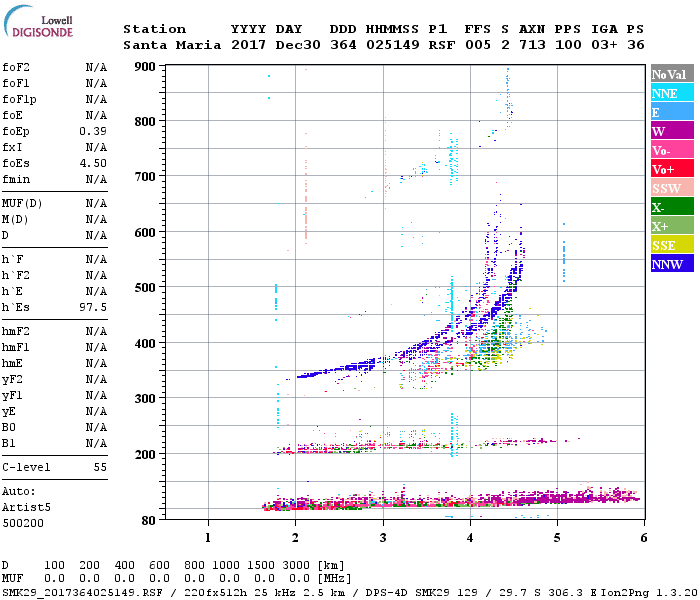Screen dimensions: 700x600
Task: Click the DPS-4D instrument model text
Action: coord(386,593)
